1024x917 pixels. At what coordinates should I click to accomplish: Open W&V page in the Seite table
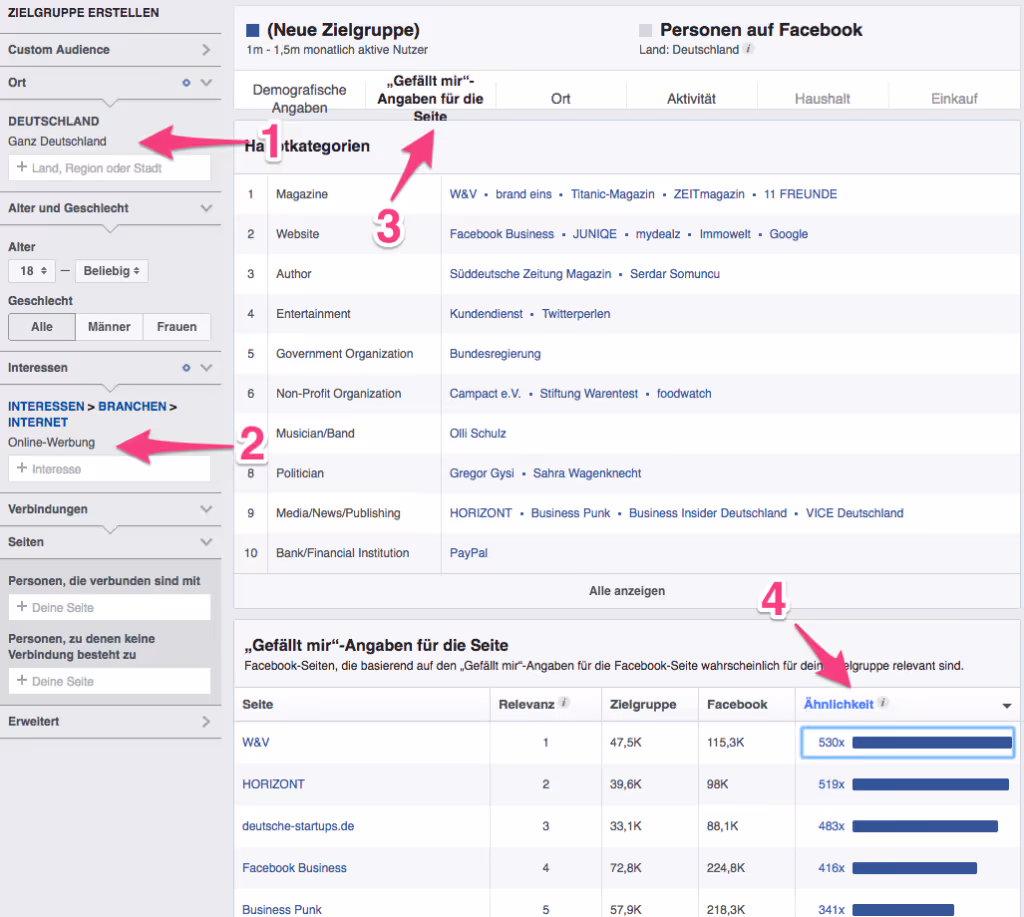pos(255,743)
